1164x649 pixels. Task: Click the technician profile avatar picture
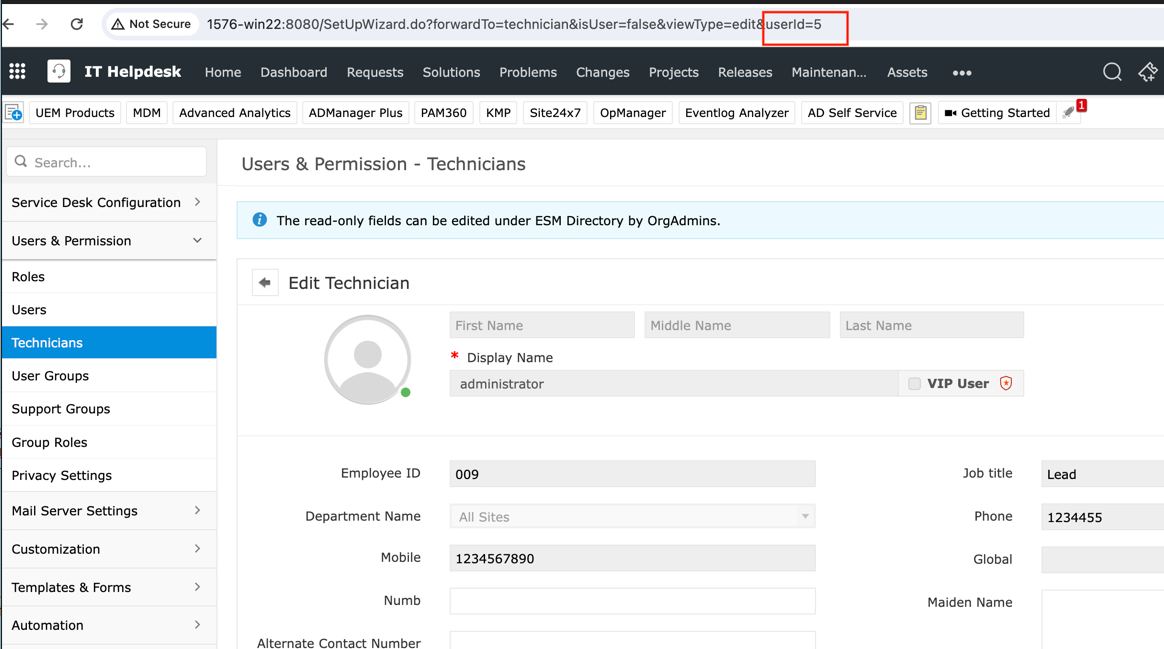click(367, 360)
